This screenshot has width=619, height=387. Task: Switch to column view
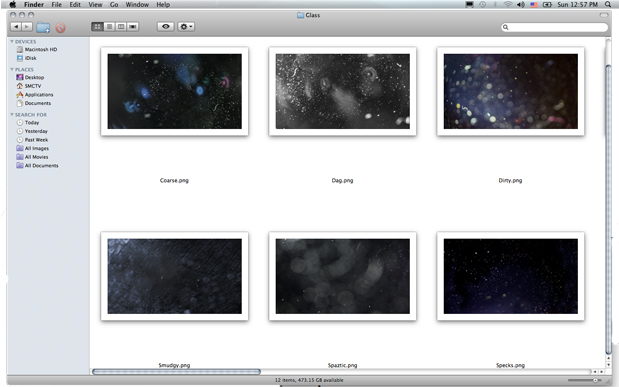pos(121,27)
